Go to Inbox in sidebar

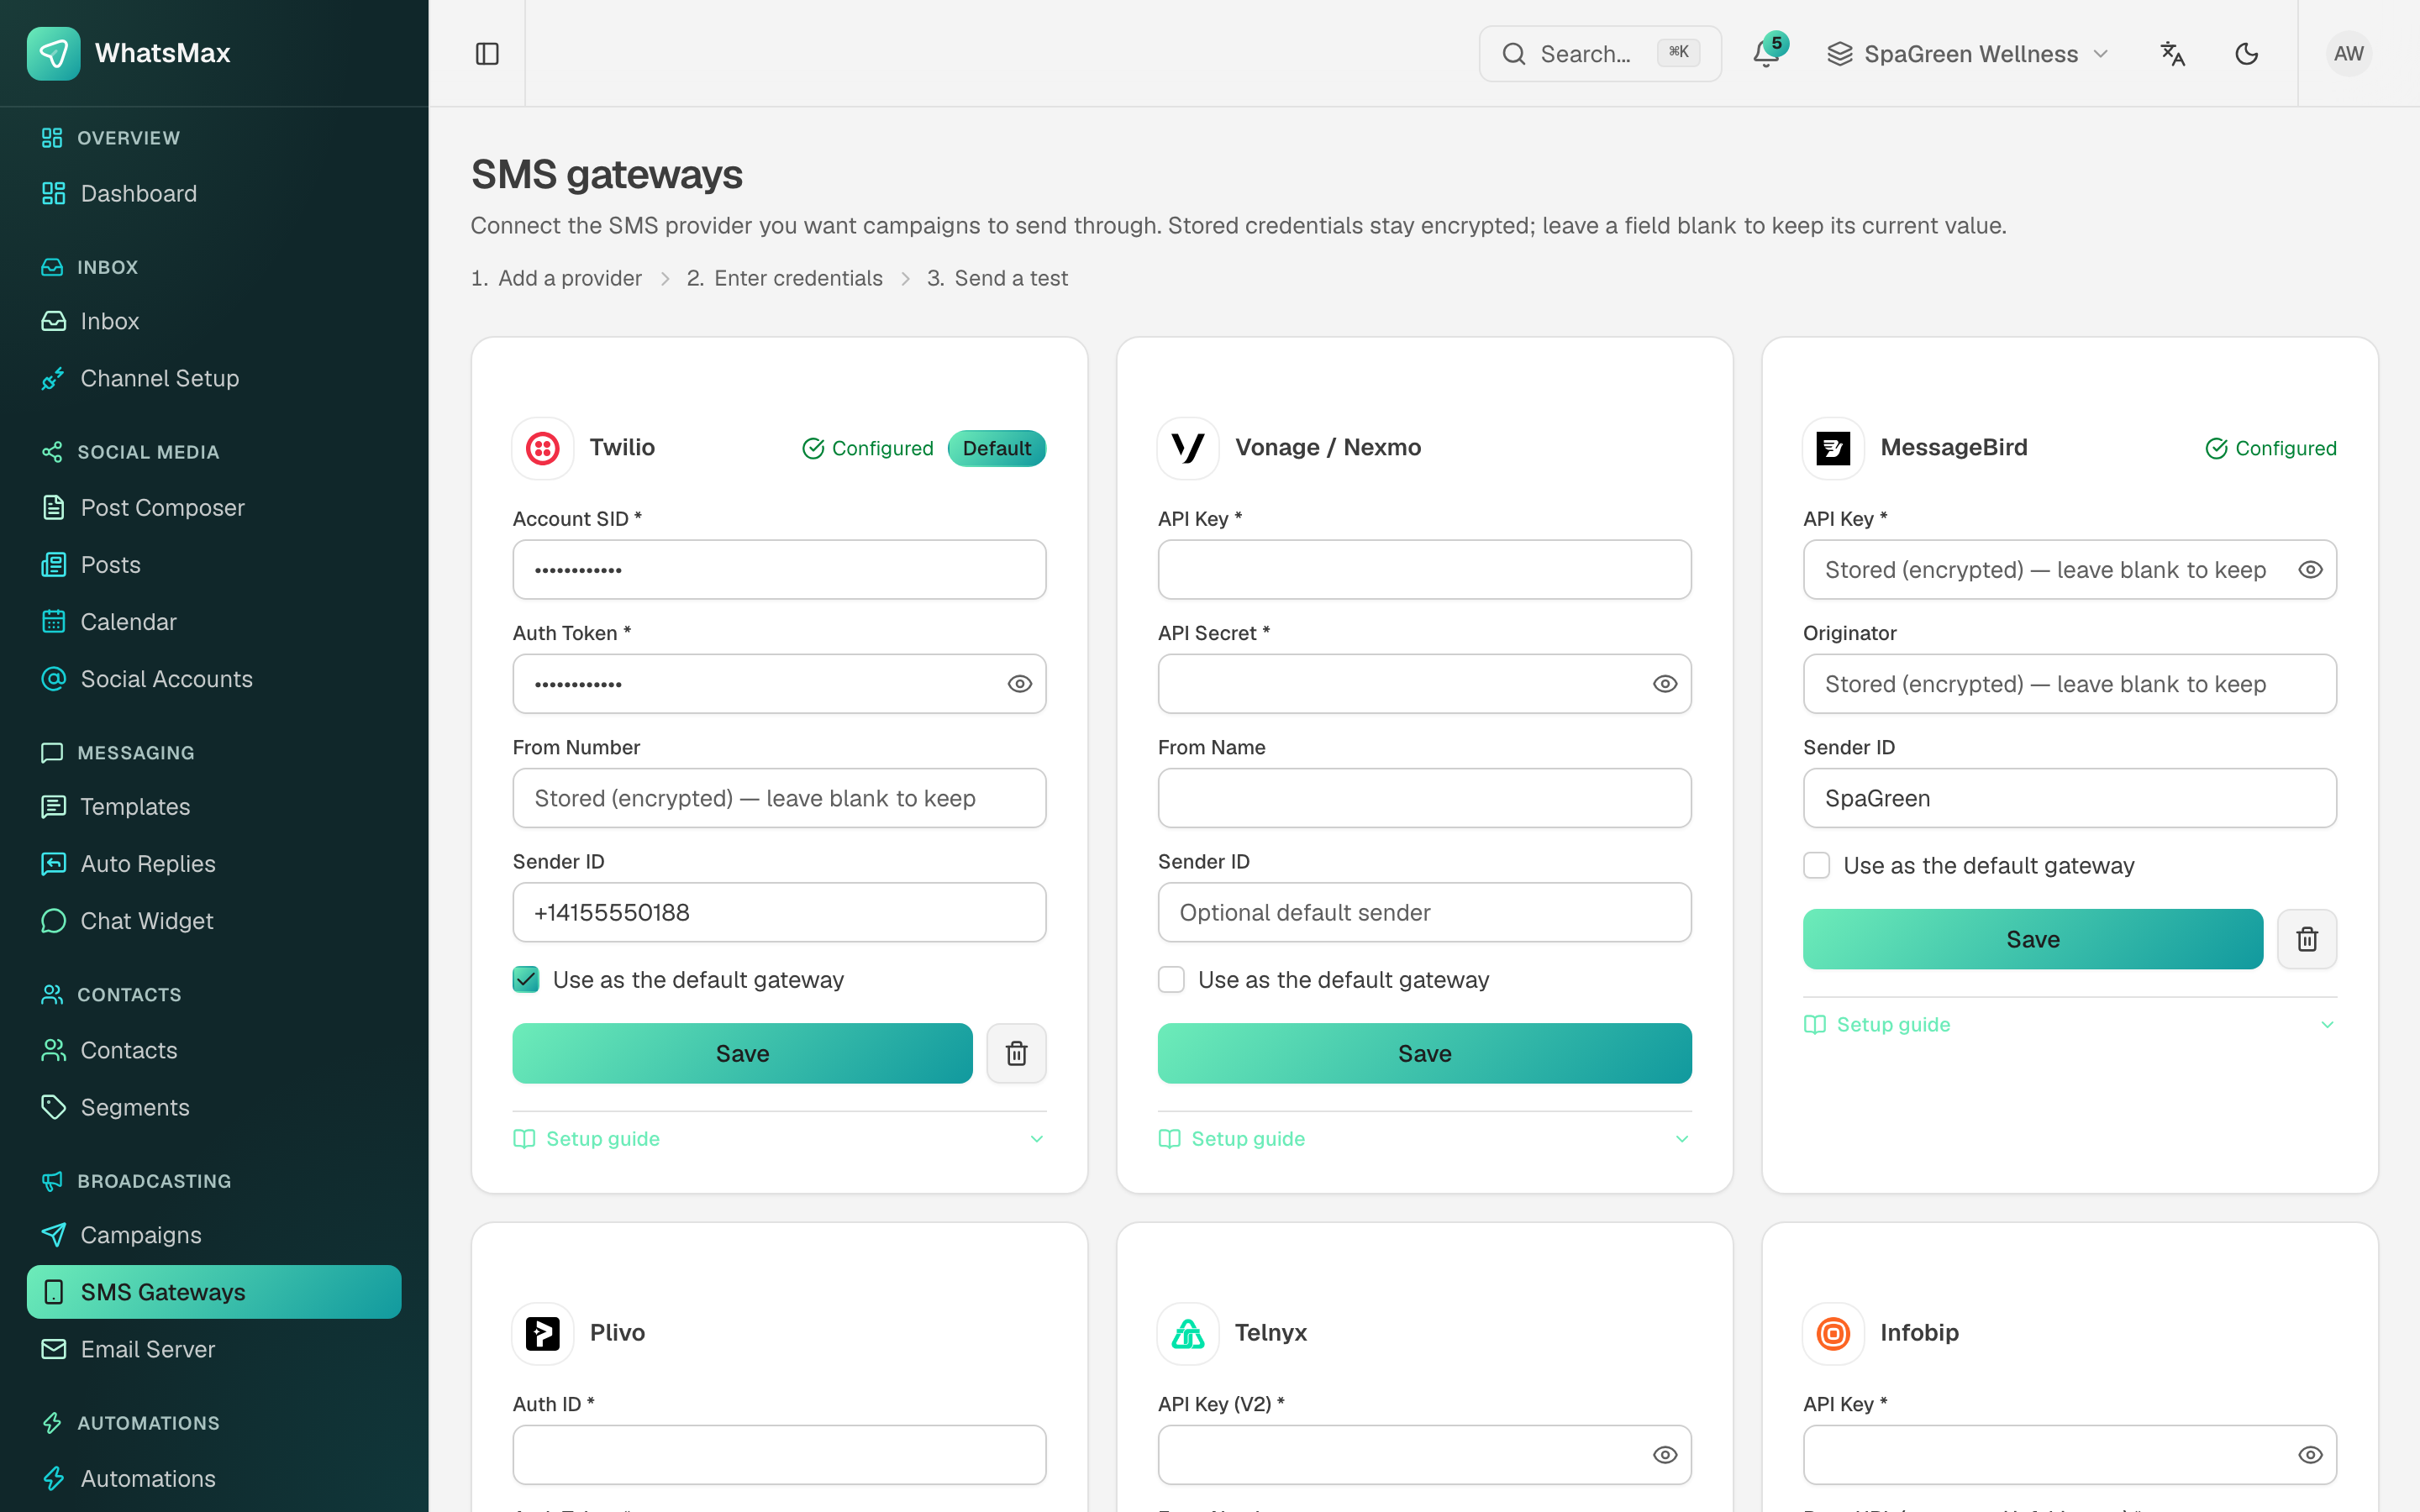click(x=214, y=322)
